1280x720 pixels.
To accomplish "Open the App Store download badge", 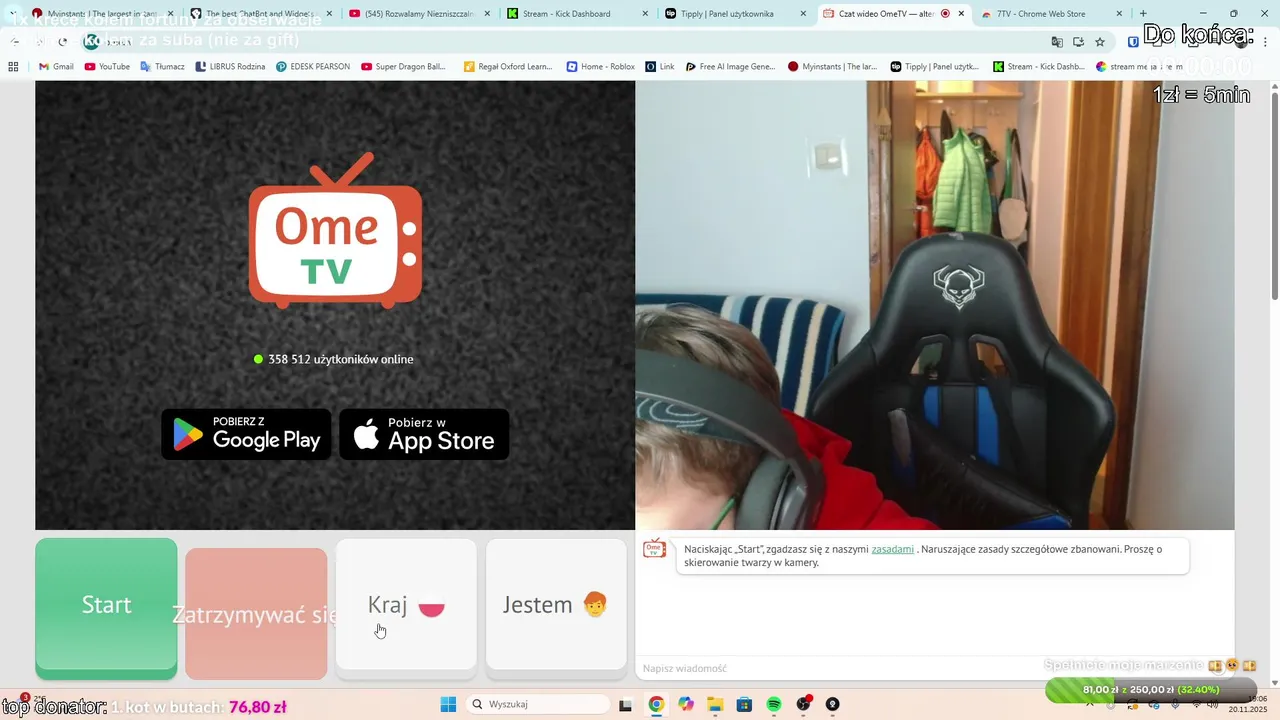I will coord(424,434).
